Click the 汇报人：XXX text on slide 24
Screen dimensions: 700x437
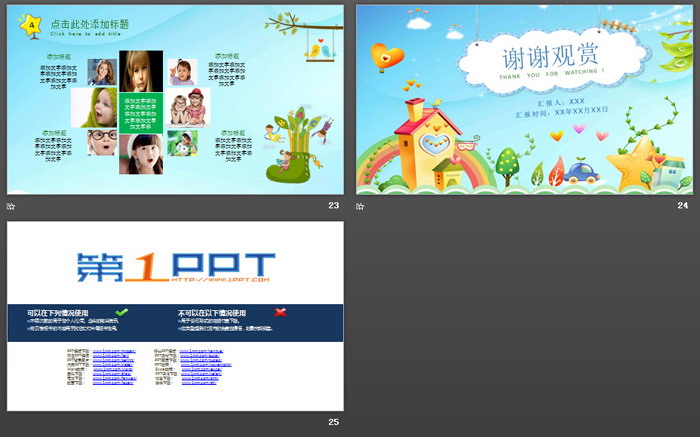[x=561, y=102]
